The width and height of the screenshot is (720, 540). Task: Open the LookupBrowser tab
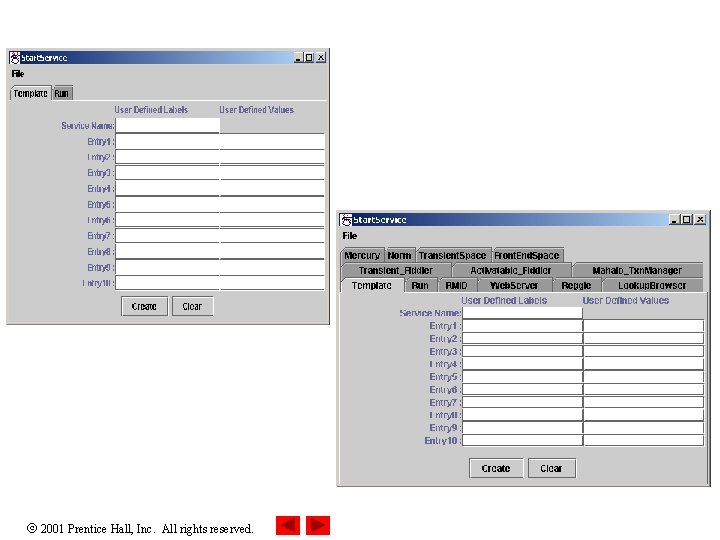[x=652, y=286]
